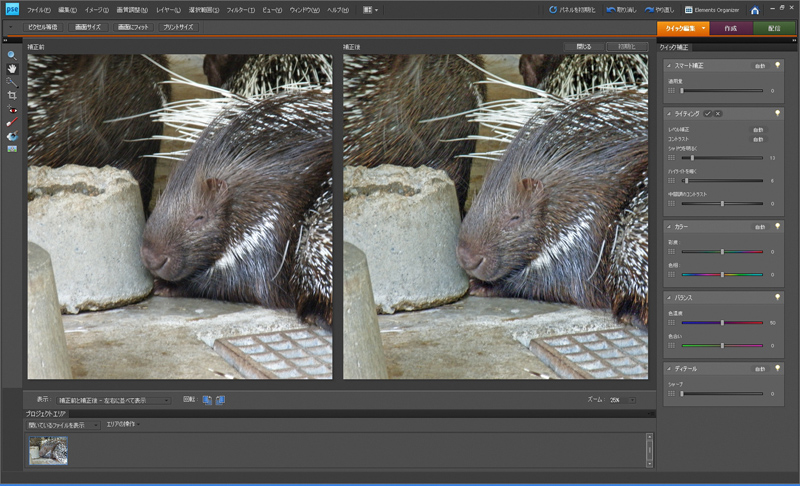Click lightbulb tip icon in スマート補正 panel
The width and height of the screenshot is (800, 486).
click(x=776, y=64)
